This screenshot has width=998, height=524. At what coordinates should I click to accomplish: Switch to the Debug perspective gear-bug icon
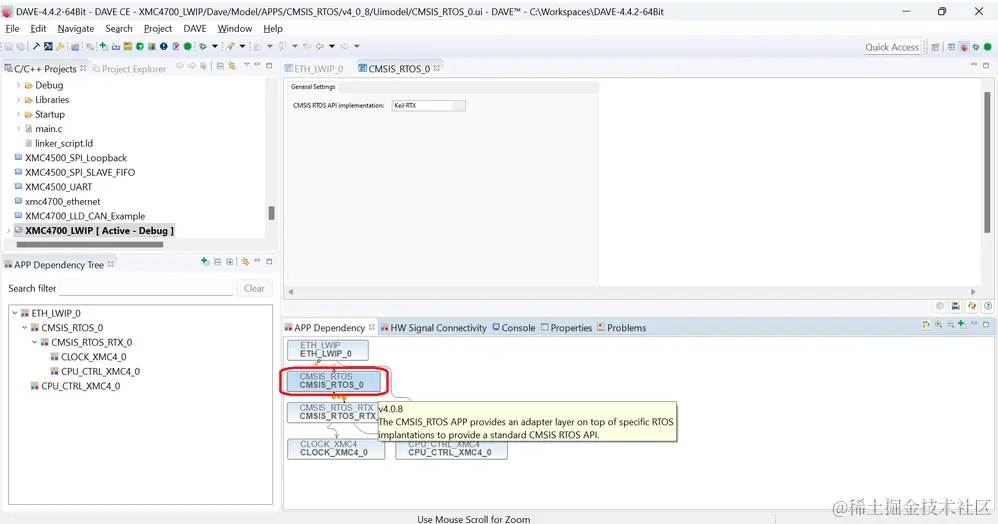point(976,47)
